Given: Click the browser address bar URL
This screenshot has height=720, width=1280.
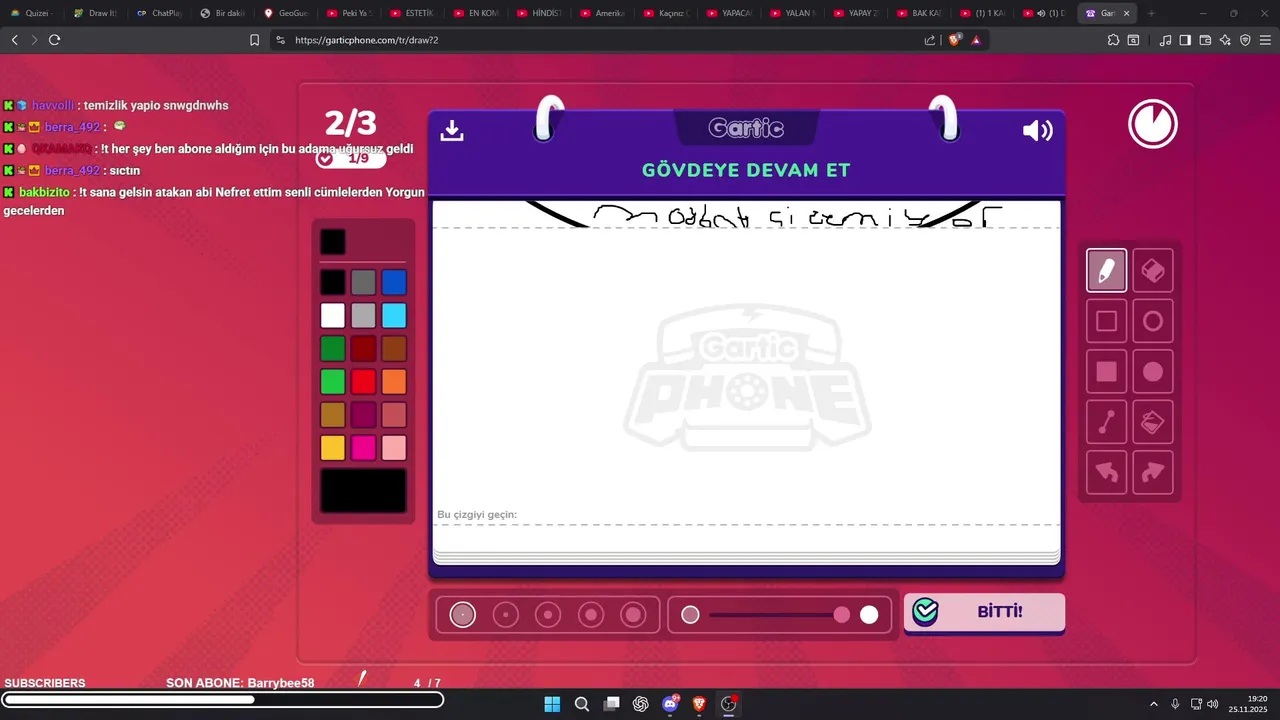Looking at the screenshot, I should pyautogui.click(x=367, y=40).
